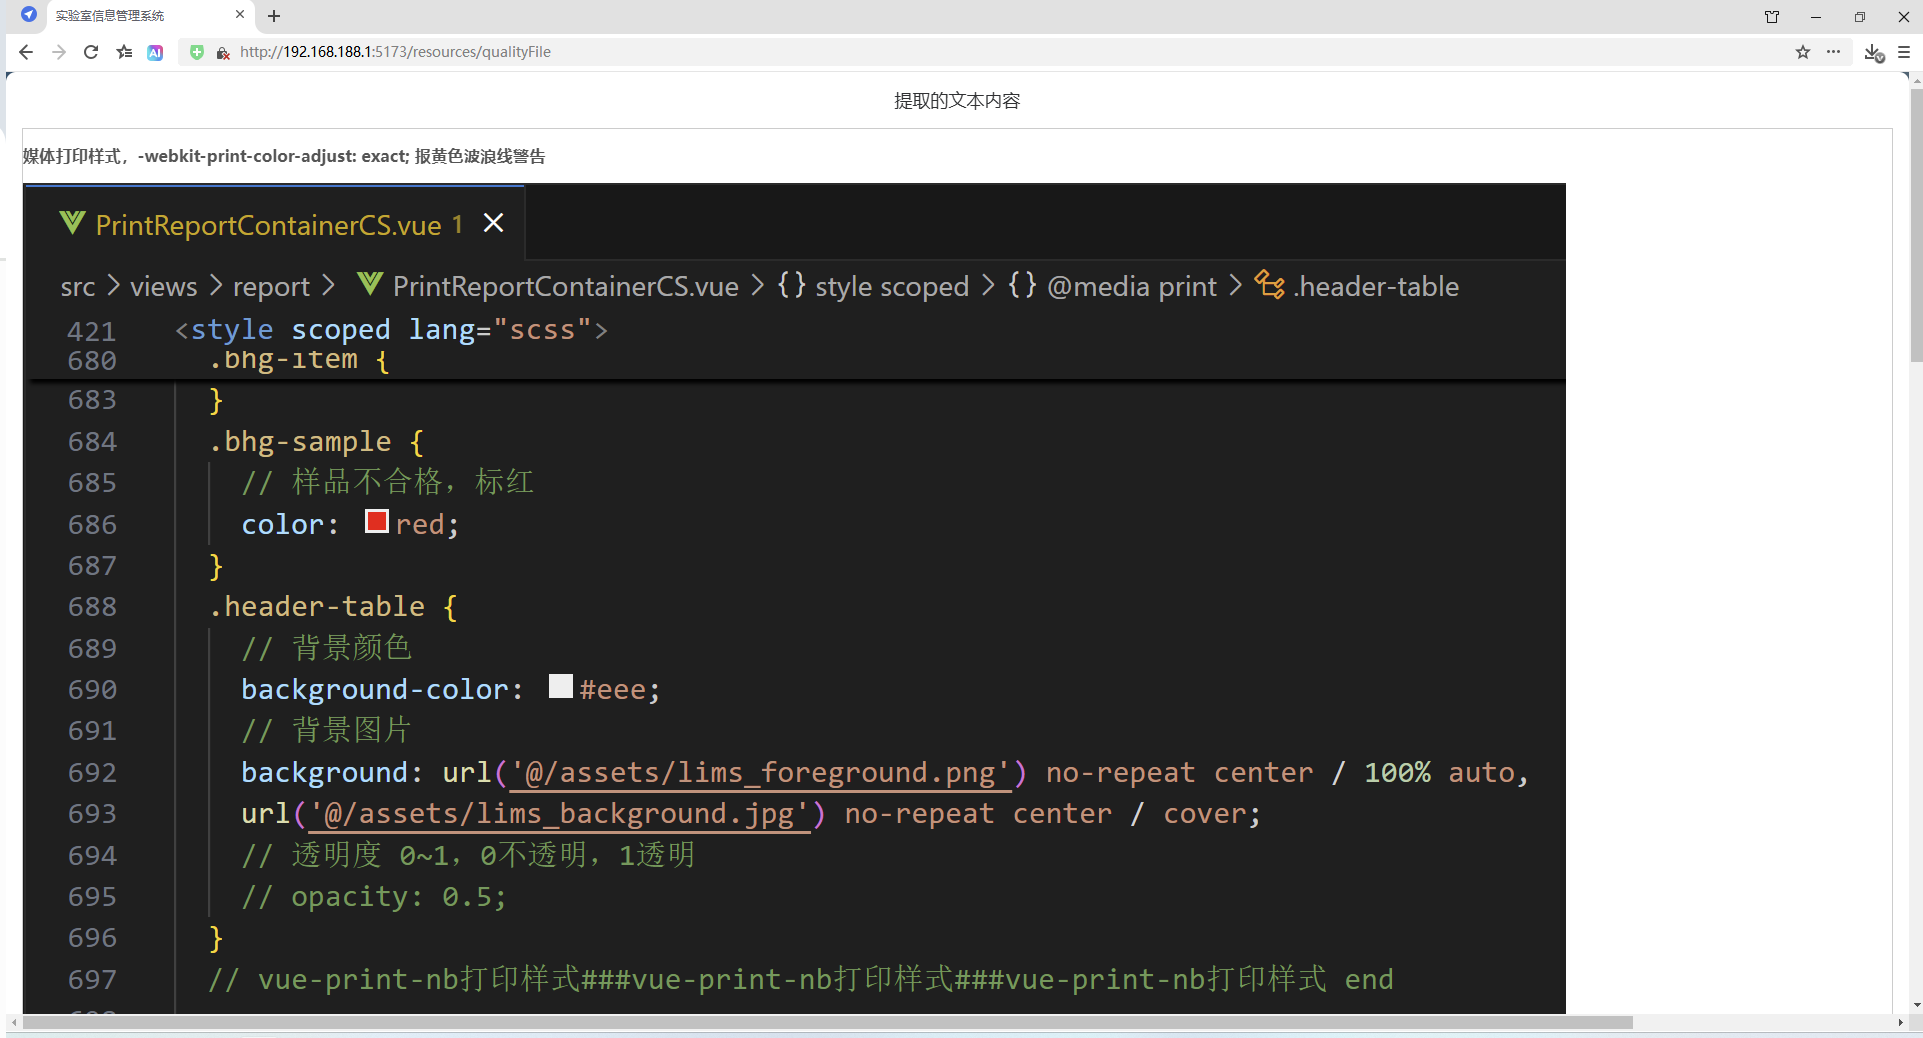Open the bookmarks list icon beside refresh
Screen dimensions: 1923x1038
click(123, 52)
